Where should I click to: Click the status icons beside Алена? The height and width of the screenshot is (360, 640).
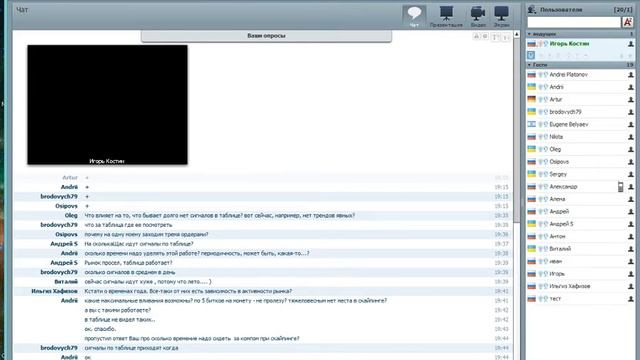tap(543, 199)
